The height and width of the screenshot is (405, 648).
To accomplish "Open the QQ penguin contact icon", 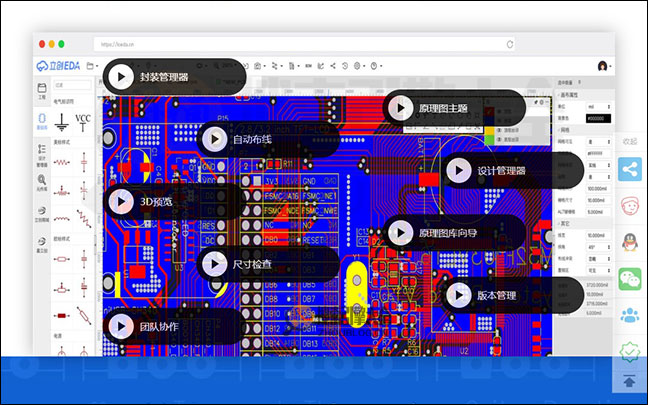I will [630, 242].
